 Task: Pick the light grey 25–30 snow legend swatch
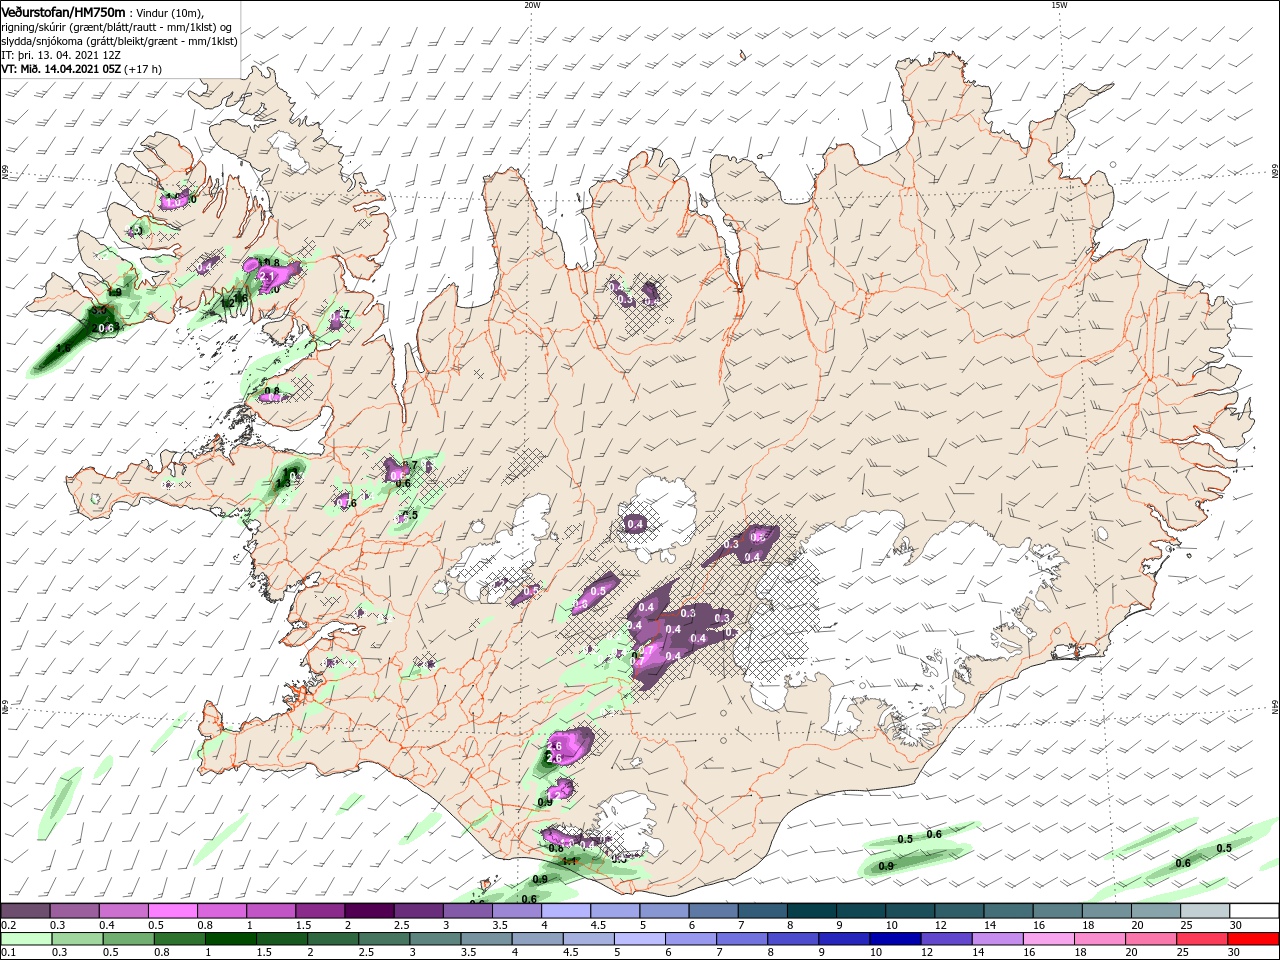1204,911
